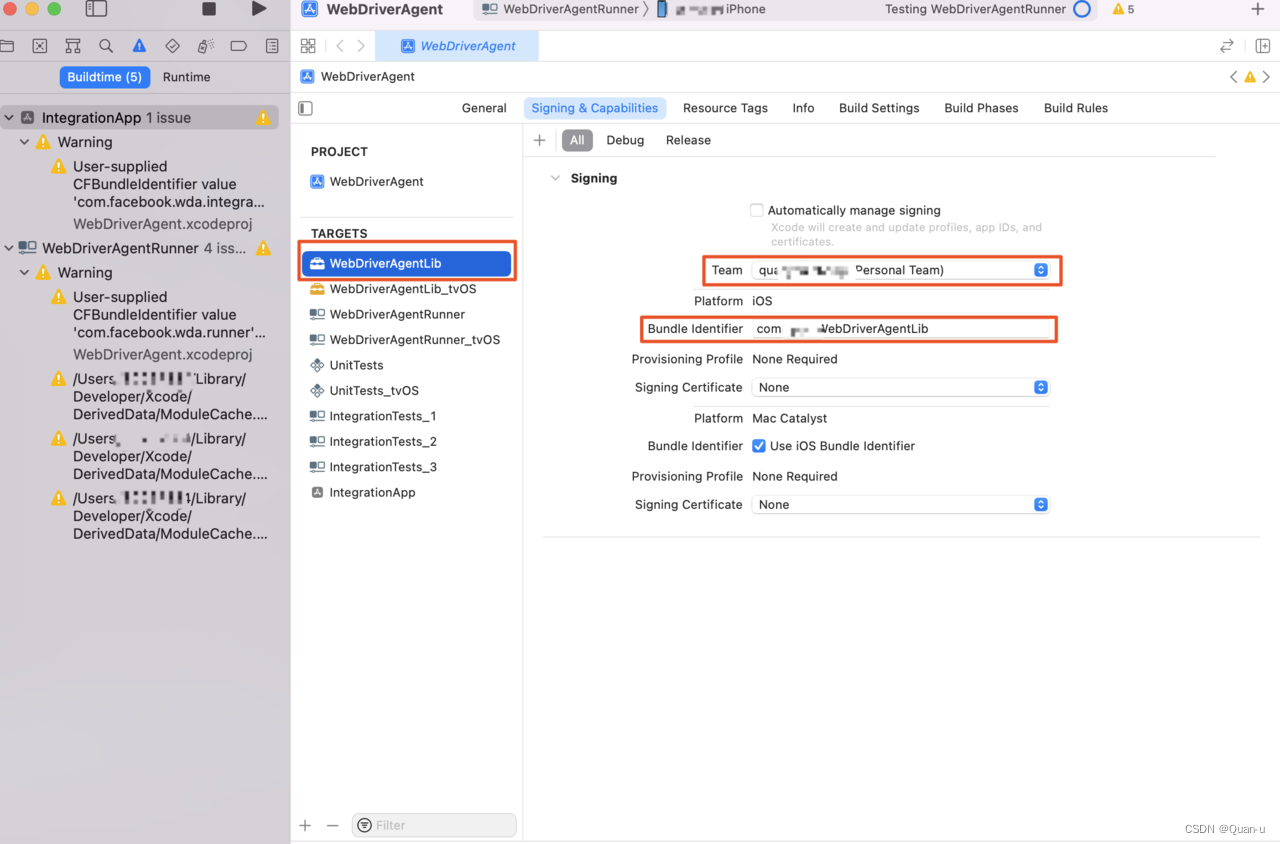Open the breakpoint navigator icon

pyautogui.click(x=238, y=46)
